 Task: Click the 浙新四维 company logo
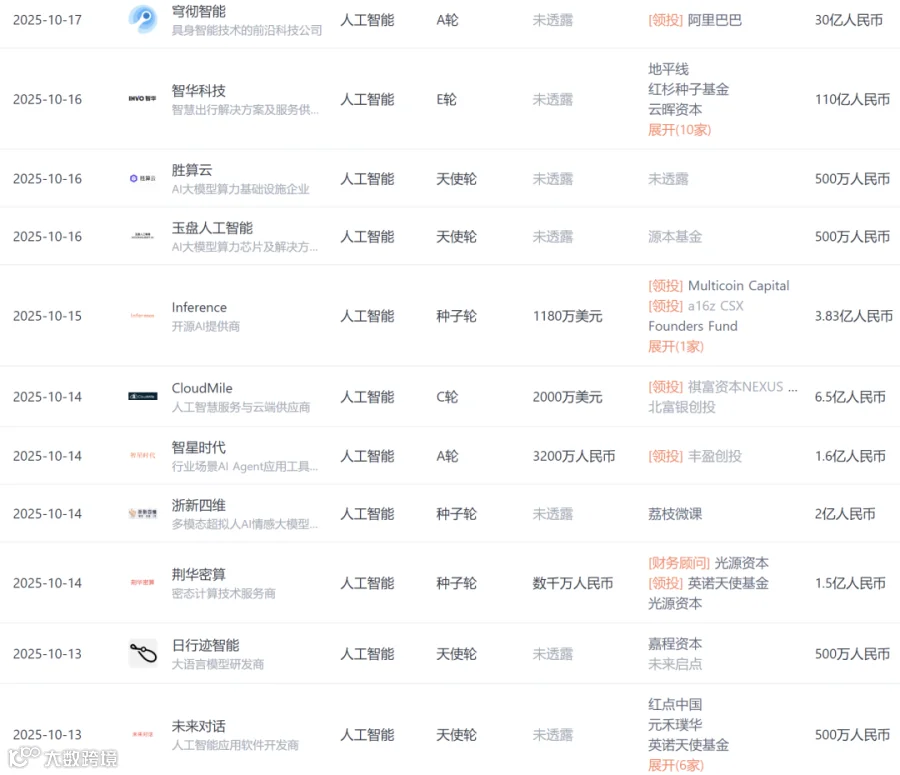tap(142, 513)
